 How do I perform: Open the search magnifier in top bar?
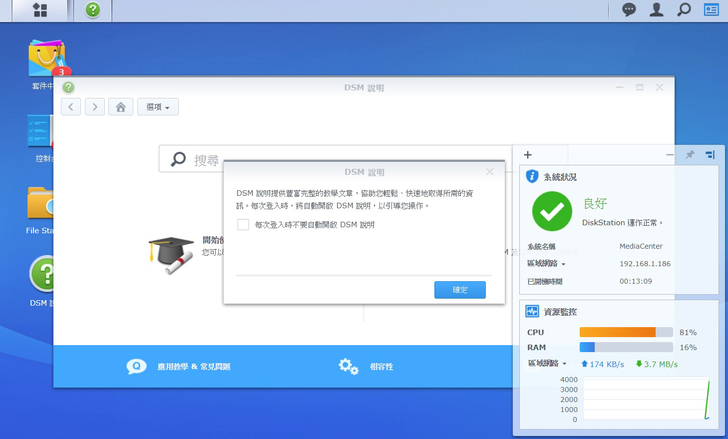coord(684,10)
